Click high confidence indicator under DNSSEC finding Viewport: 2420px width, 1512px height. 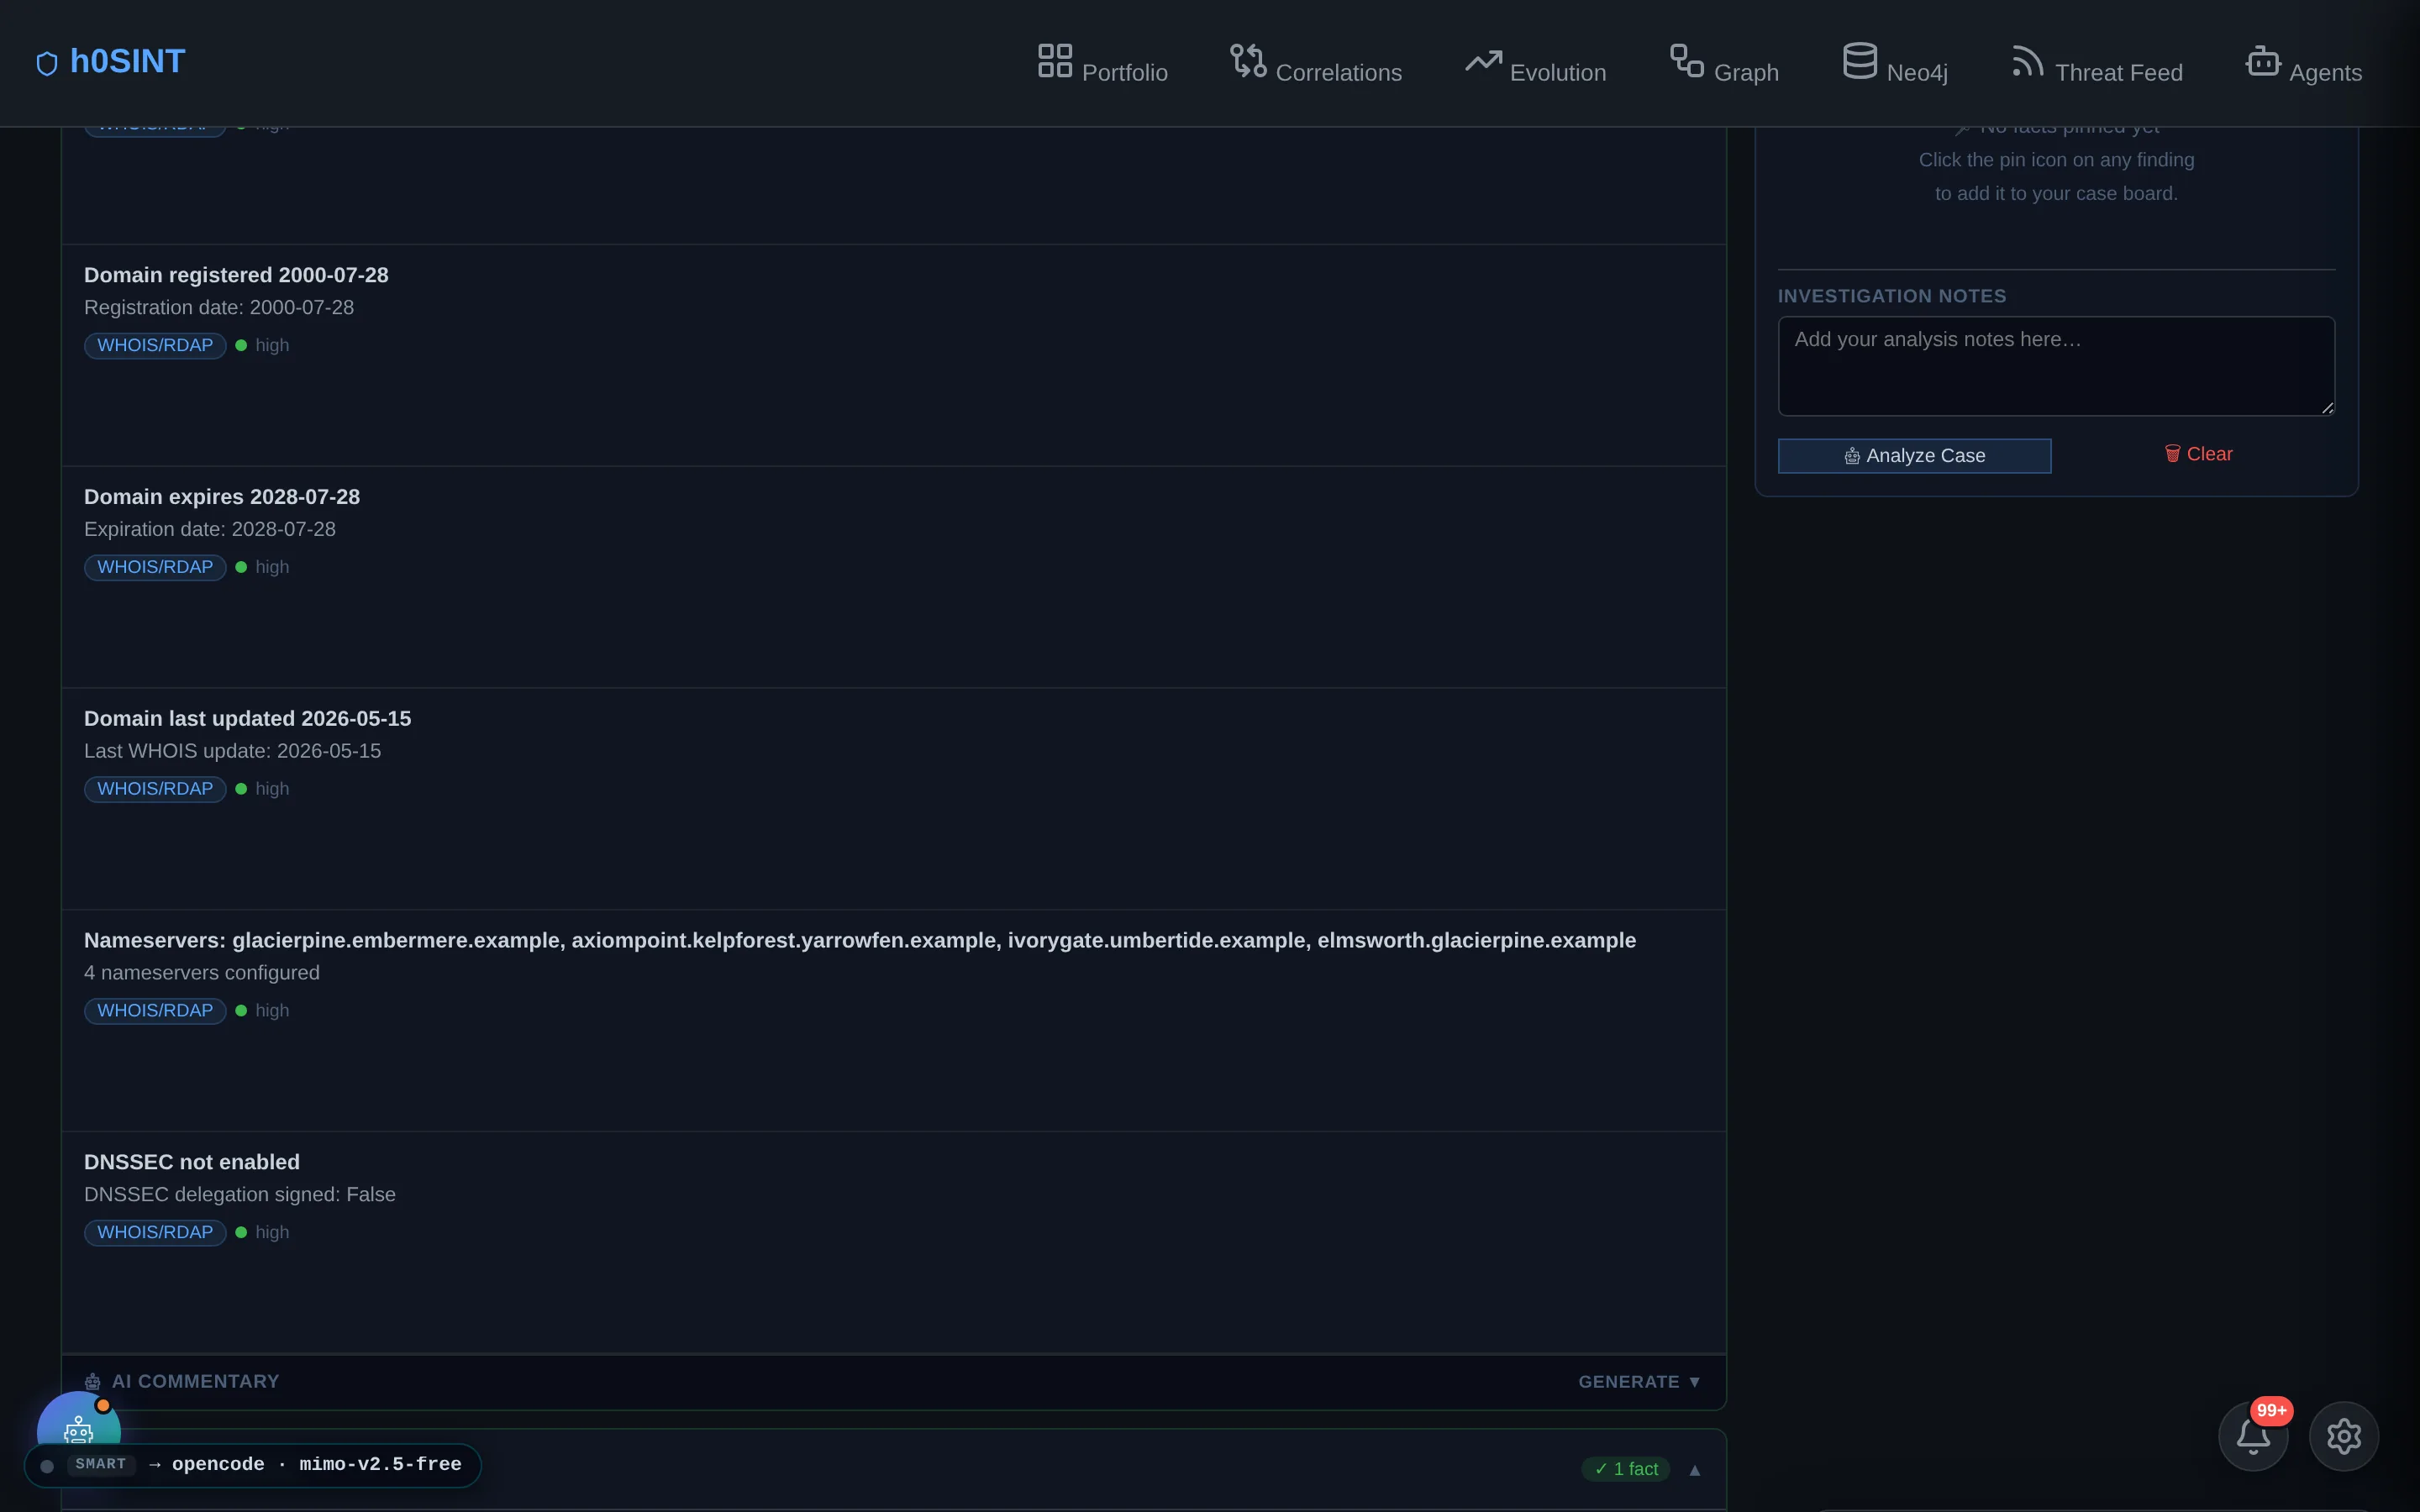coord(262,1233)
